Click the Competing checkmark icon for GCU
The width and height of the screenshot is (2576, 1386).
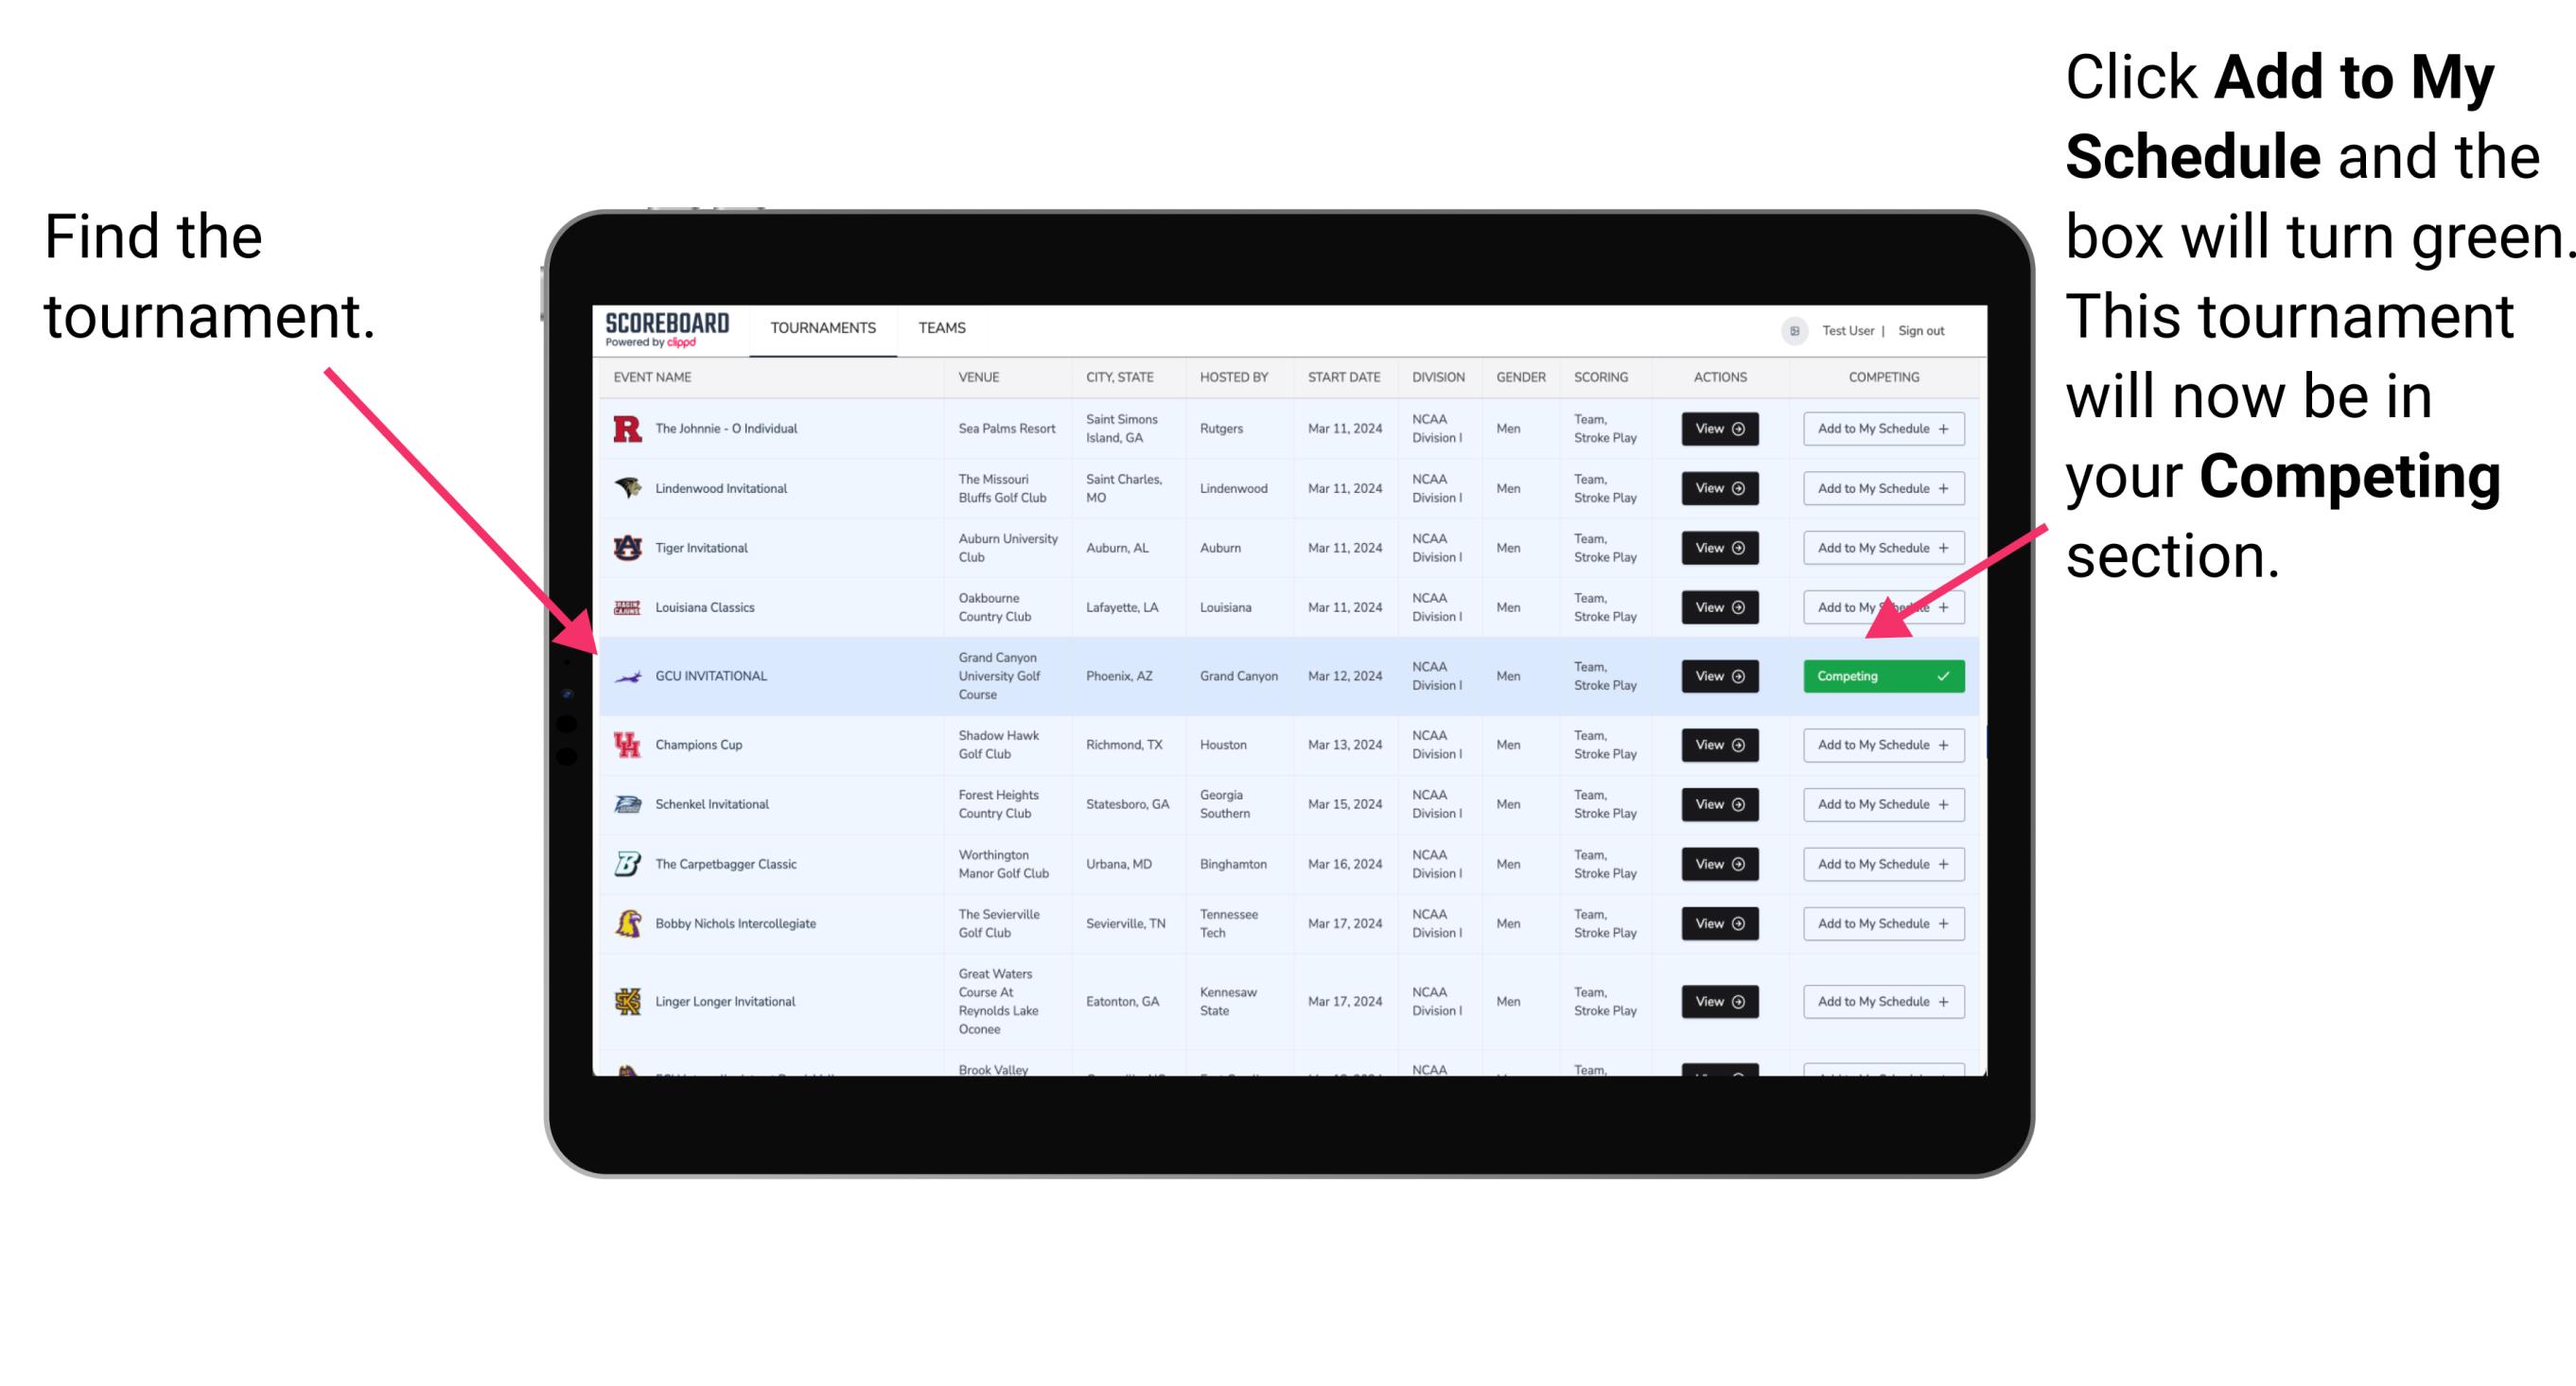click(x=1947, y=675)
